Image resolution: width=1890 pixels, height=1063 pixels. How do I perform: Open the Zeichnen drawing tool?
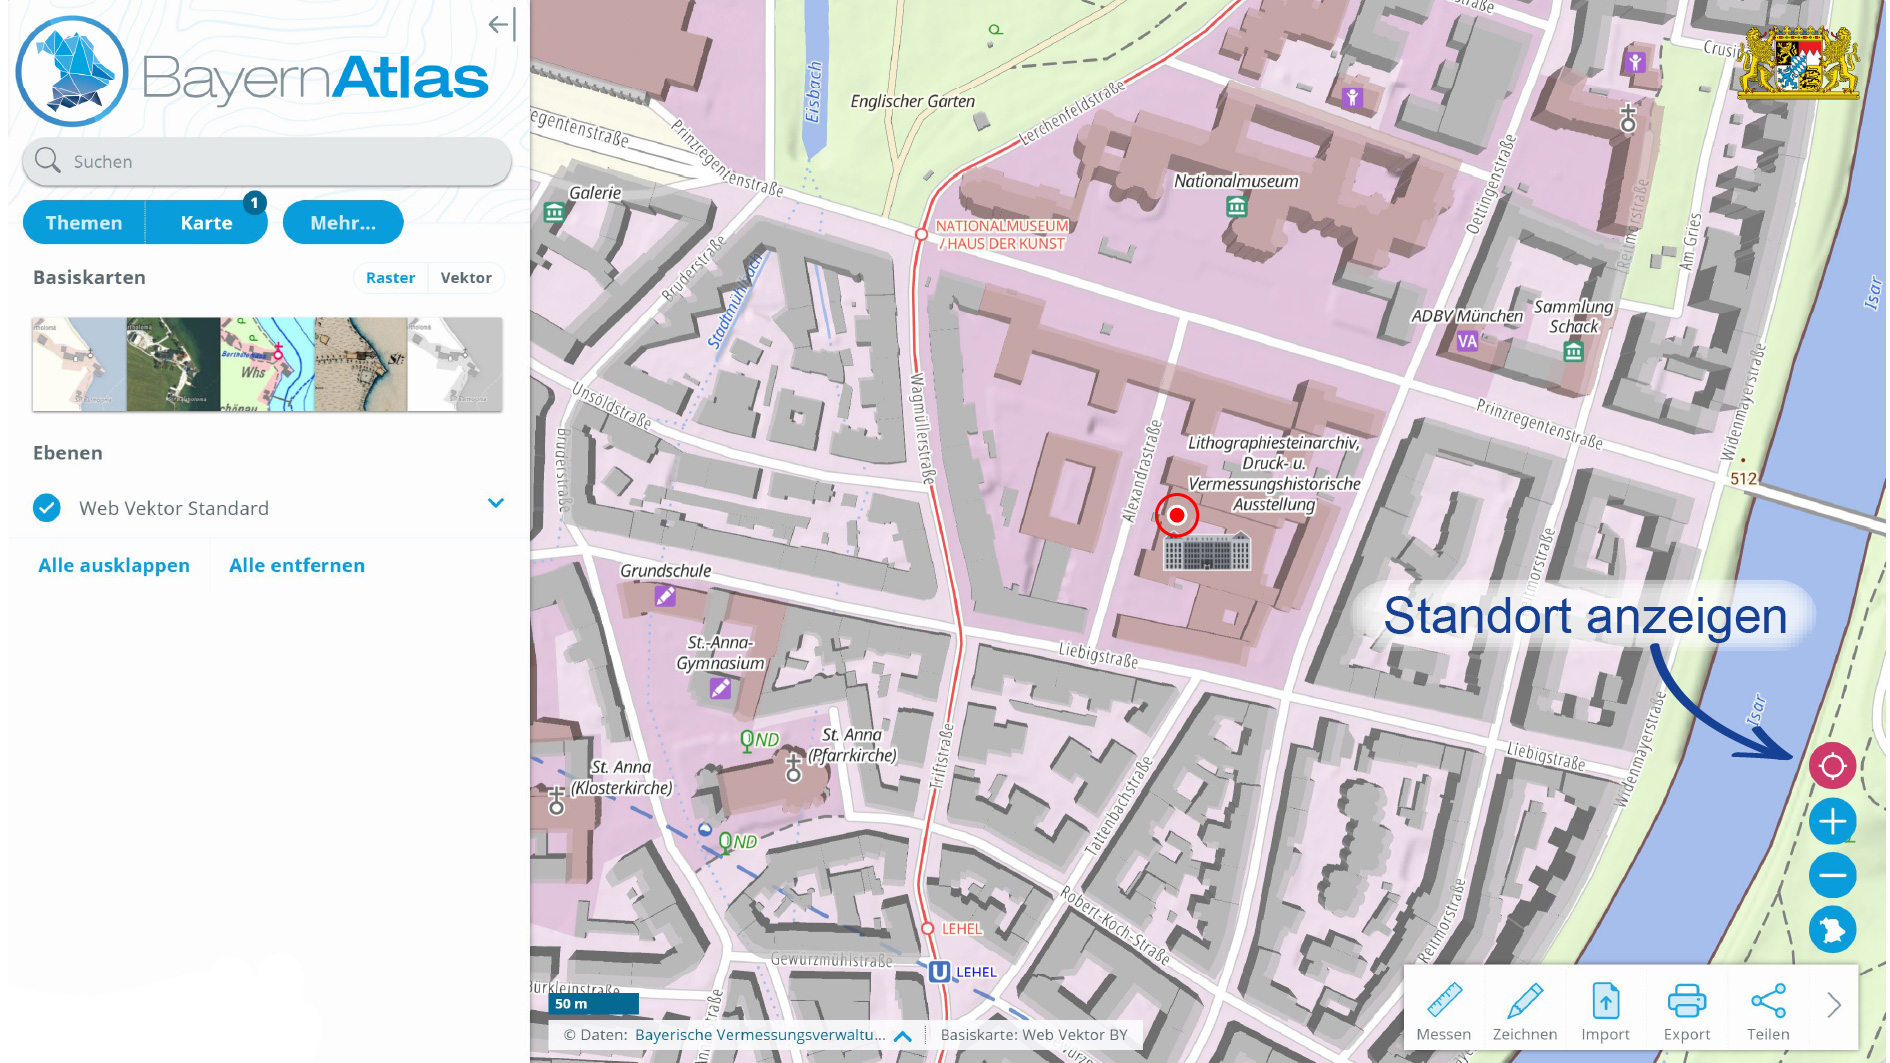pyautogui.click(x=1525, y=1010)
